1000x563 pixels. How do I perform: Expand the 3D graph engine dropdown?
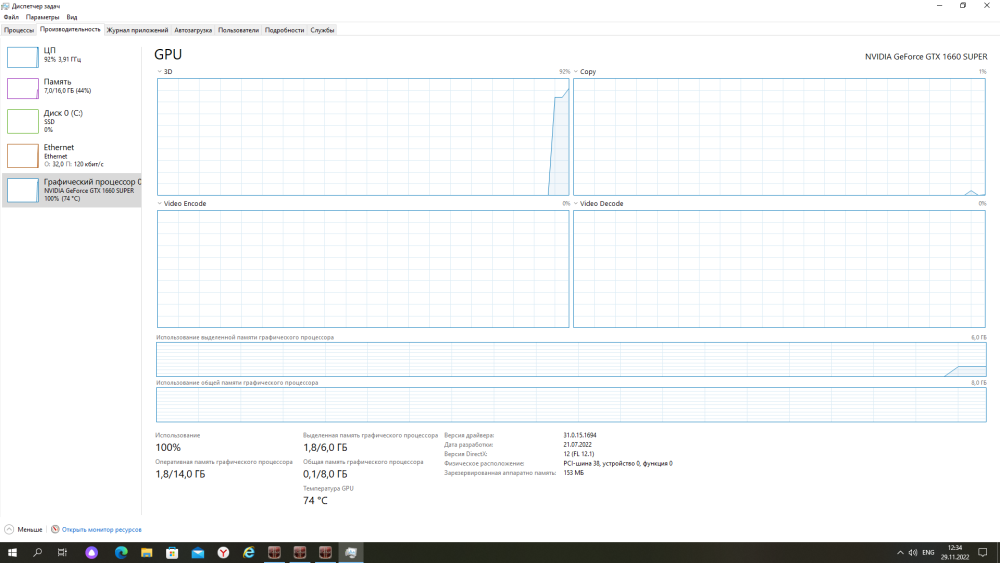click(x=160, y=72)
